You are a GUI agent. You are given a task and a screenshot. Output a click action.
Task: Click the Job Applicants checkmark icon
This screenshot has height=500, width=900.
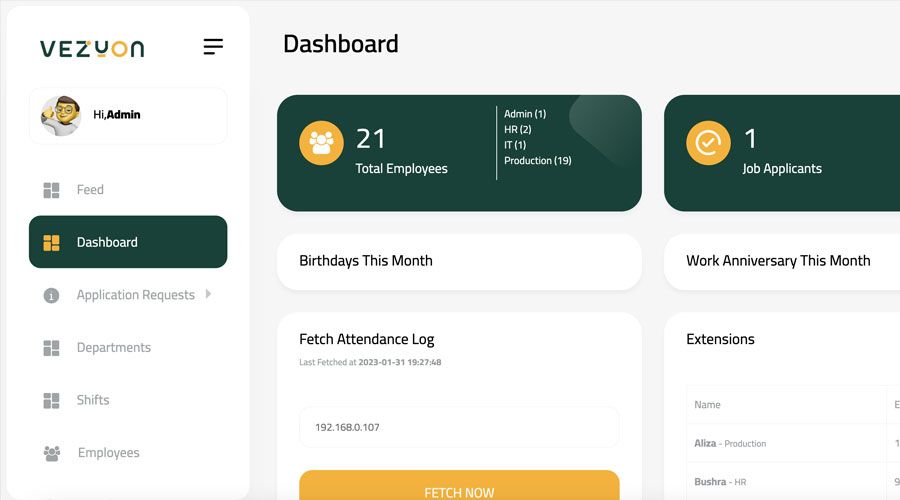(708, 143)
